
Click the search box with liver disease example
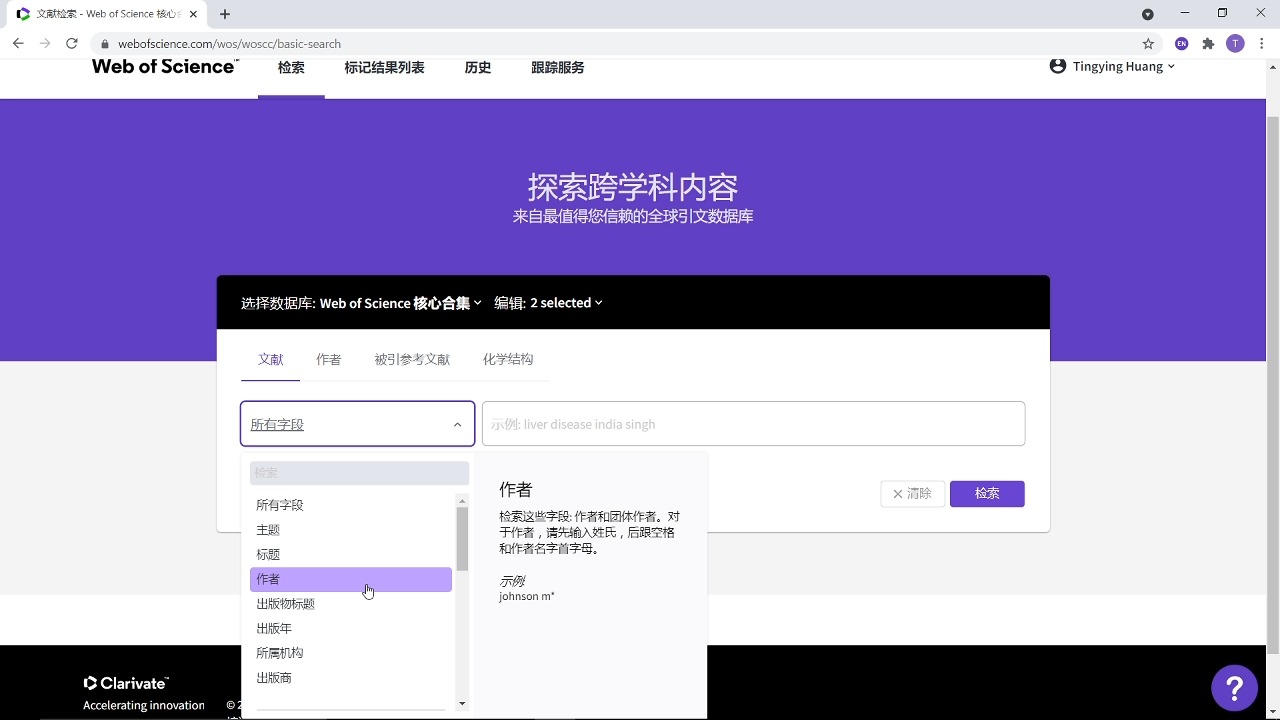(x=753, y=424)
